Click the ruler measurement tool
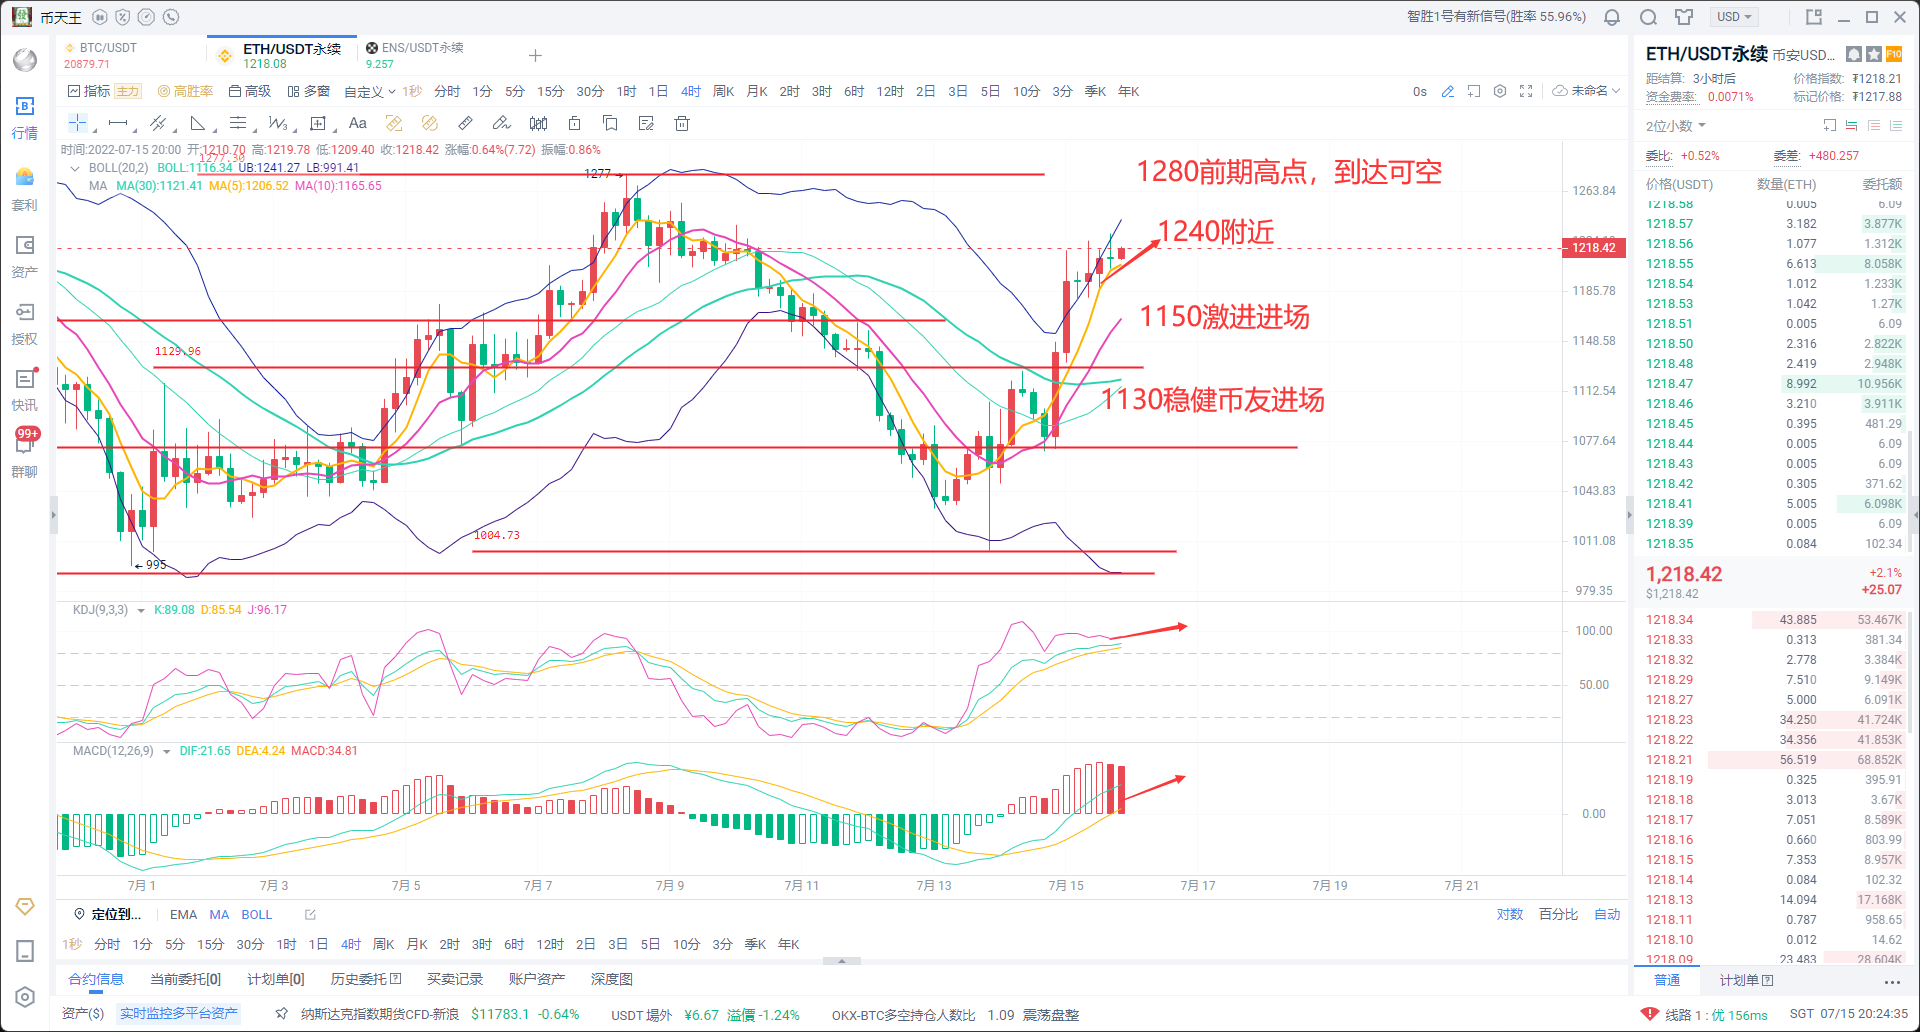Image resolution: width=1920 pixels, height=1032 pixels. coord(465,123)
